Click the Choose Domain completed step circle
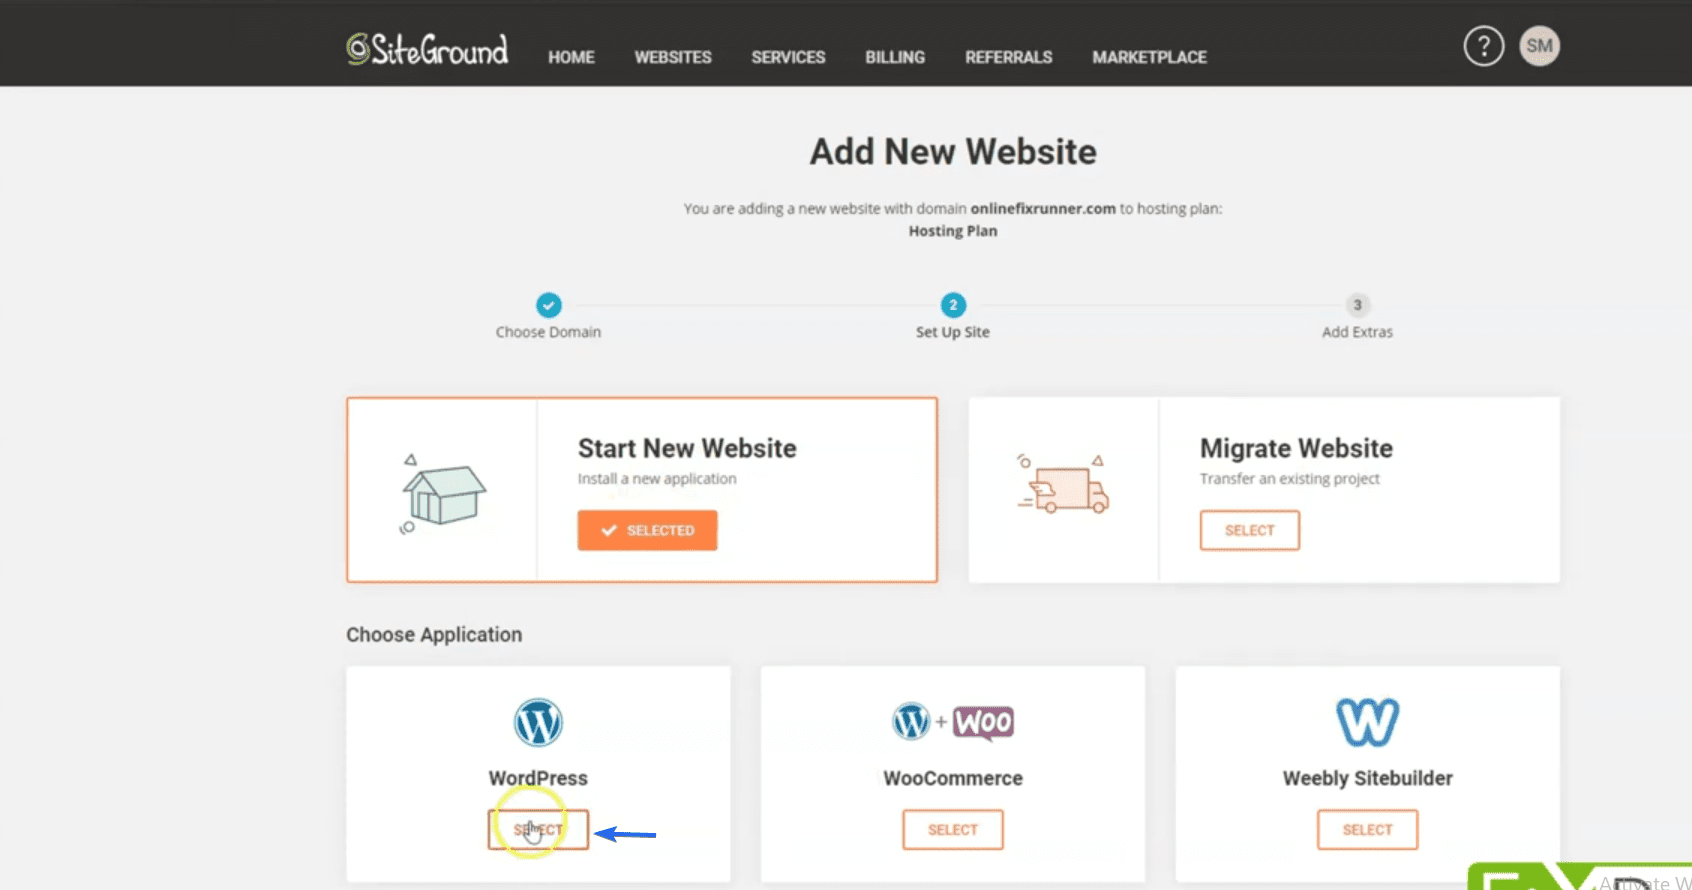The height and width of the screenshot is (890, 1692). 549,305
